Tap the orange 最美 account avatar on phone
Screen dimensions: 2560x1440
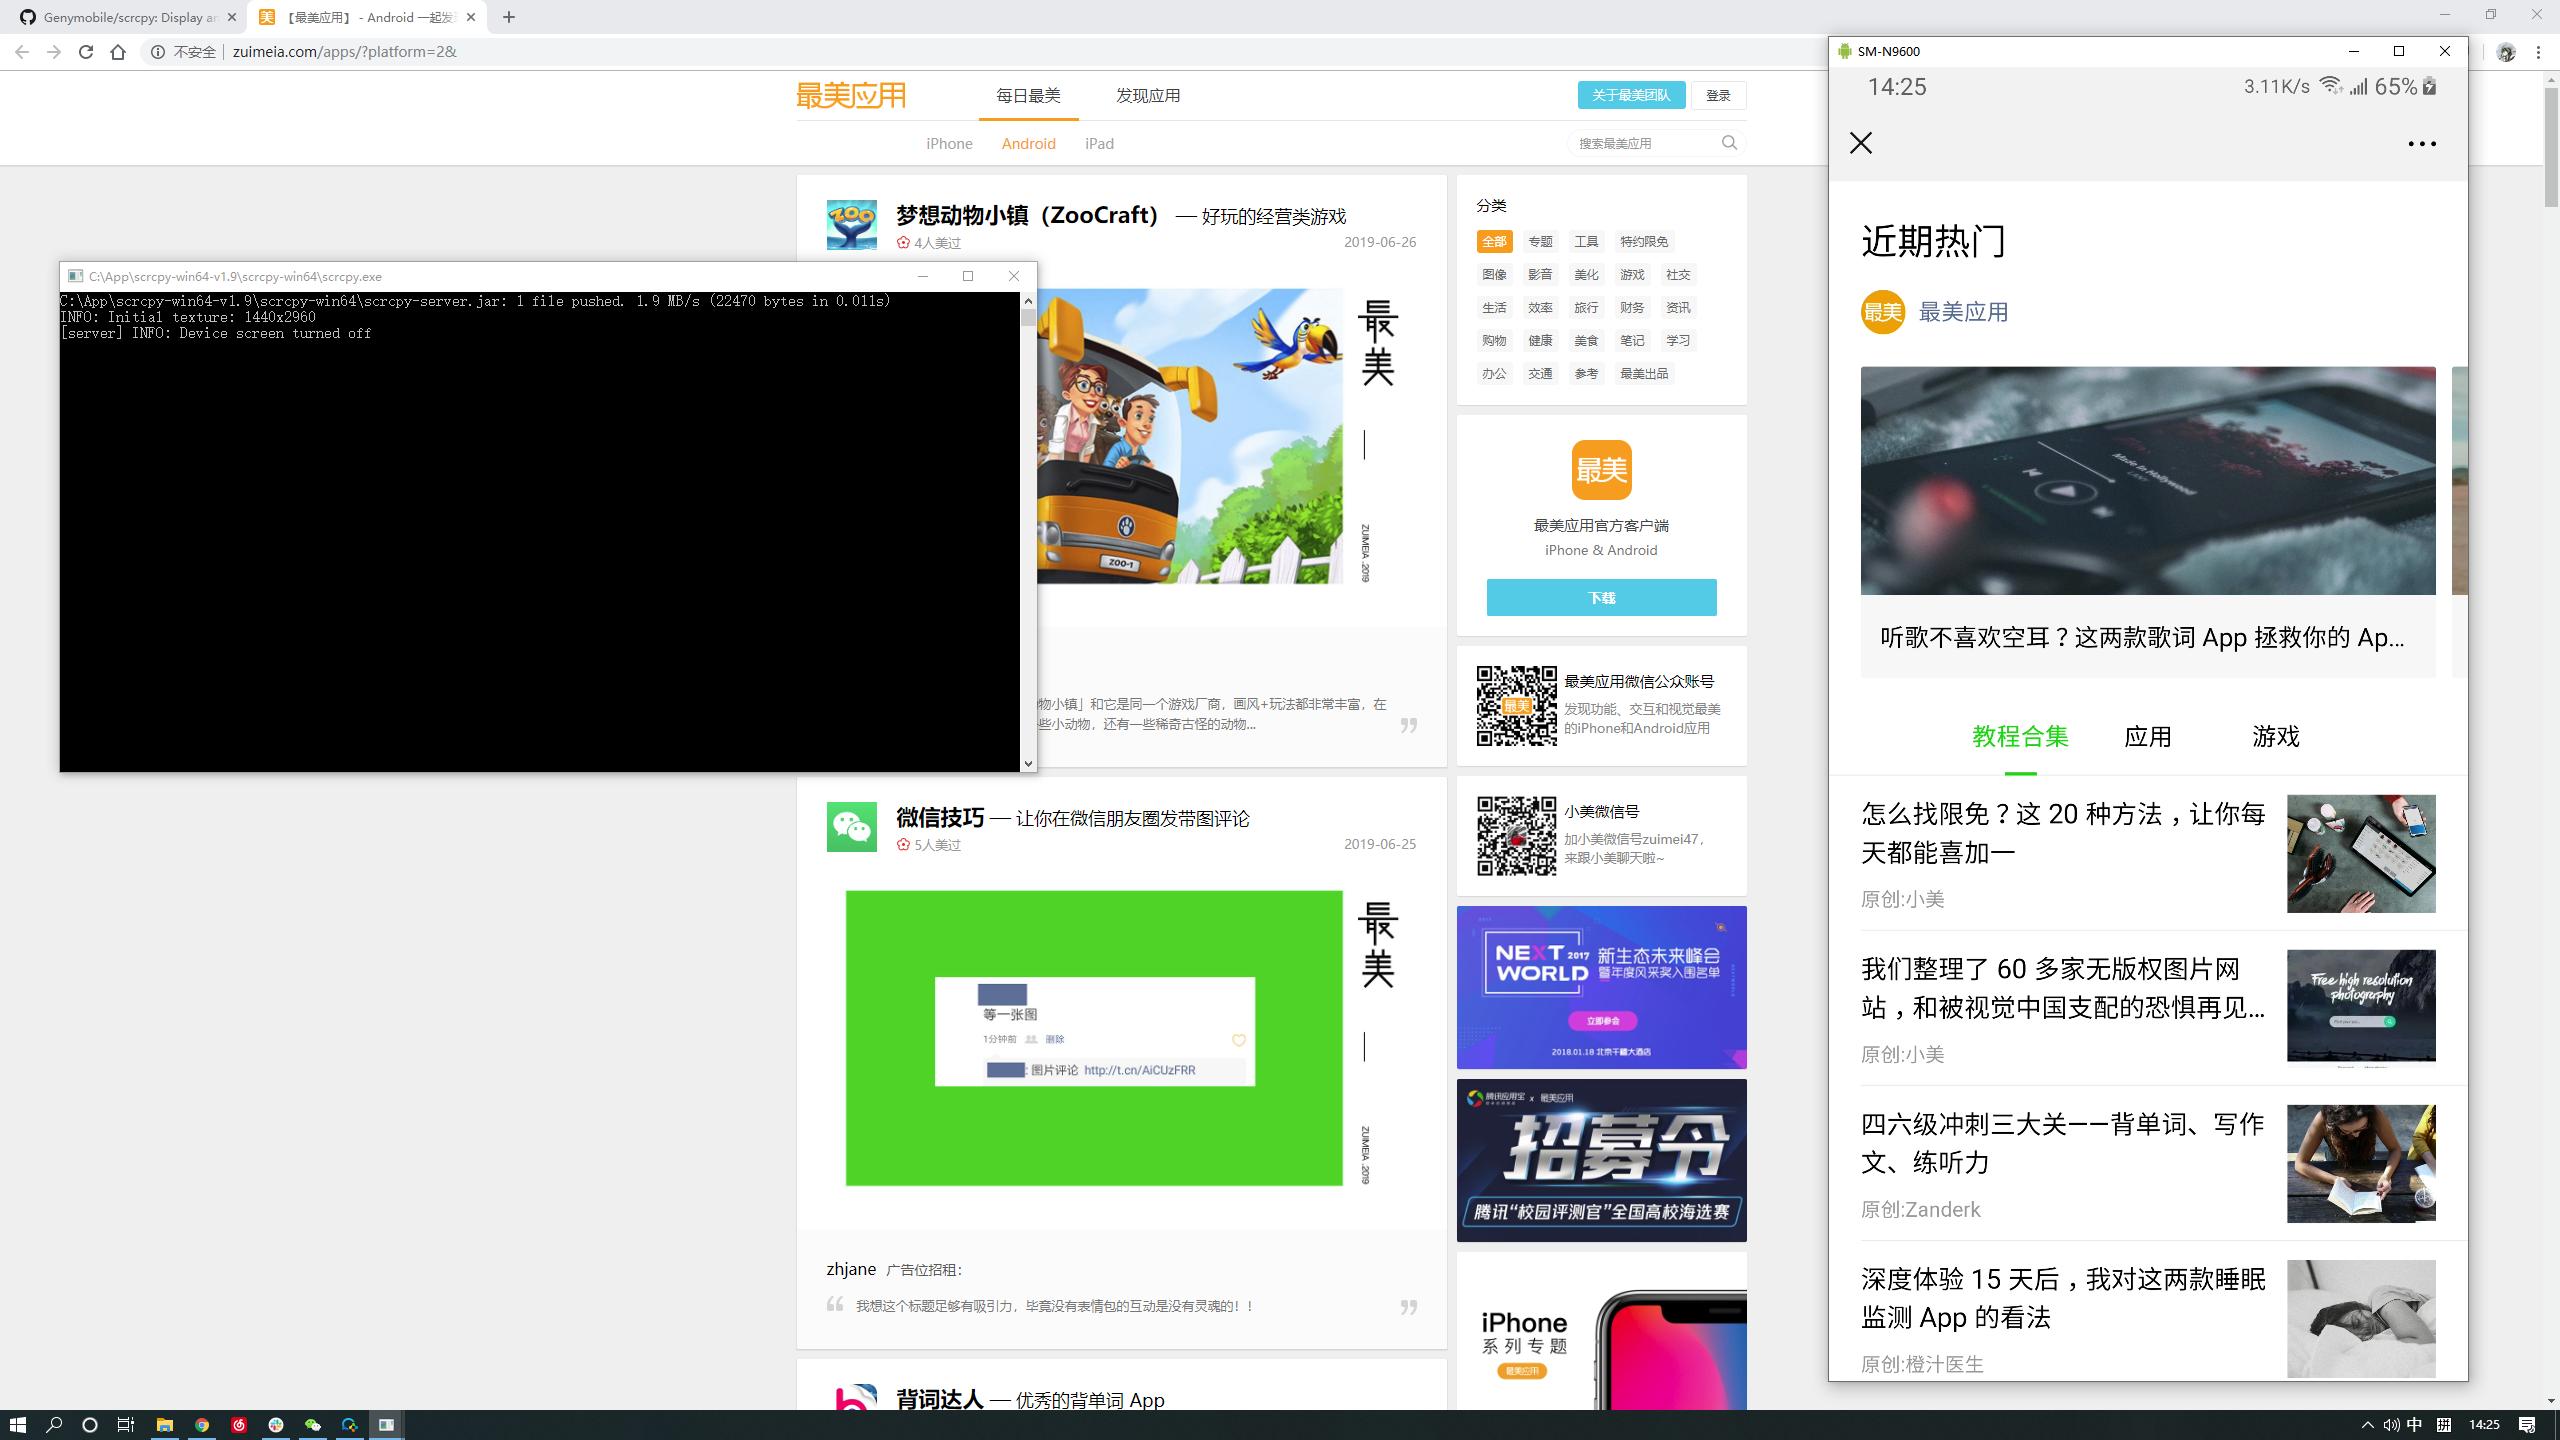(1882, 312)
